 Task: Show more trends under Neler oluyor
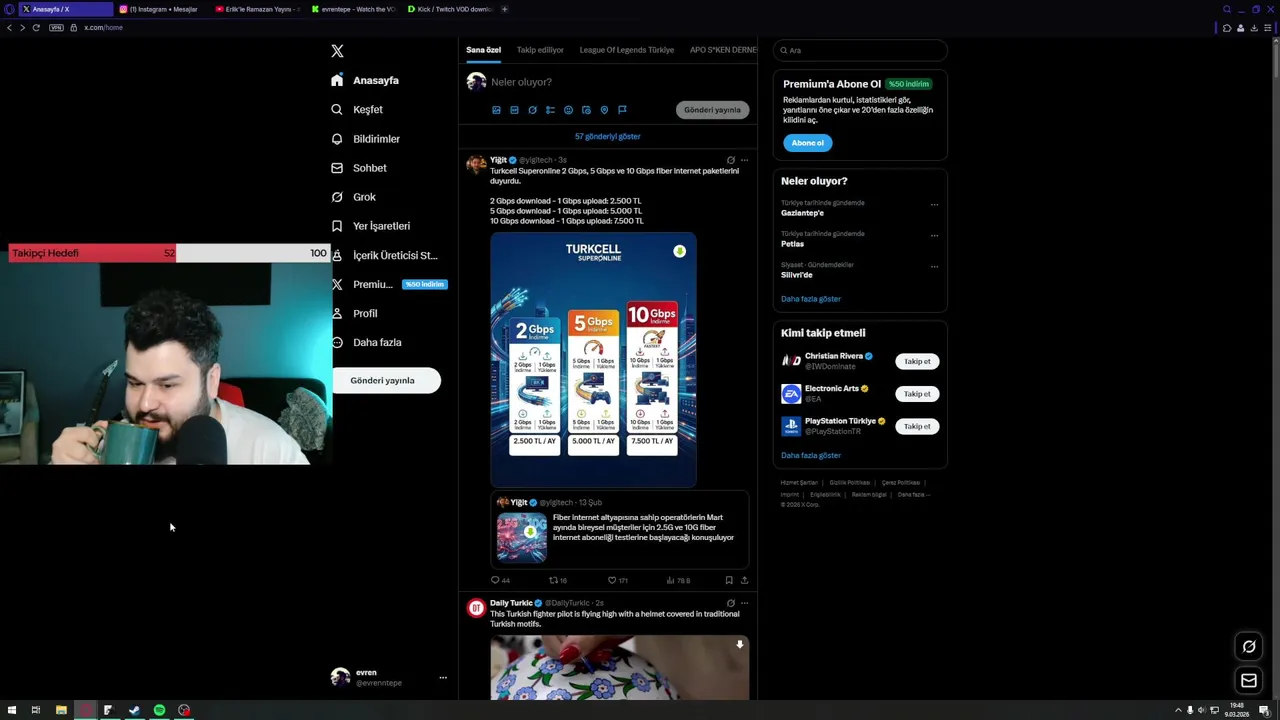[811, 299]
